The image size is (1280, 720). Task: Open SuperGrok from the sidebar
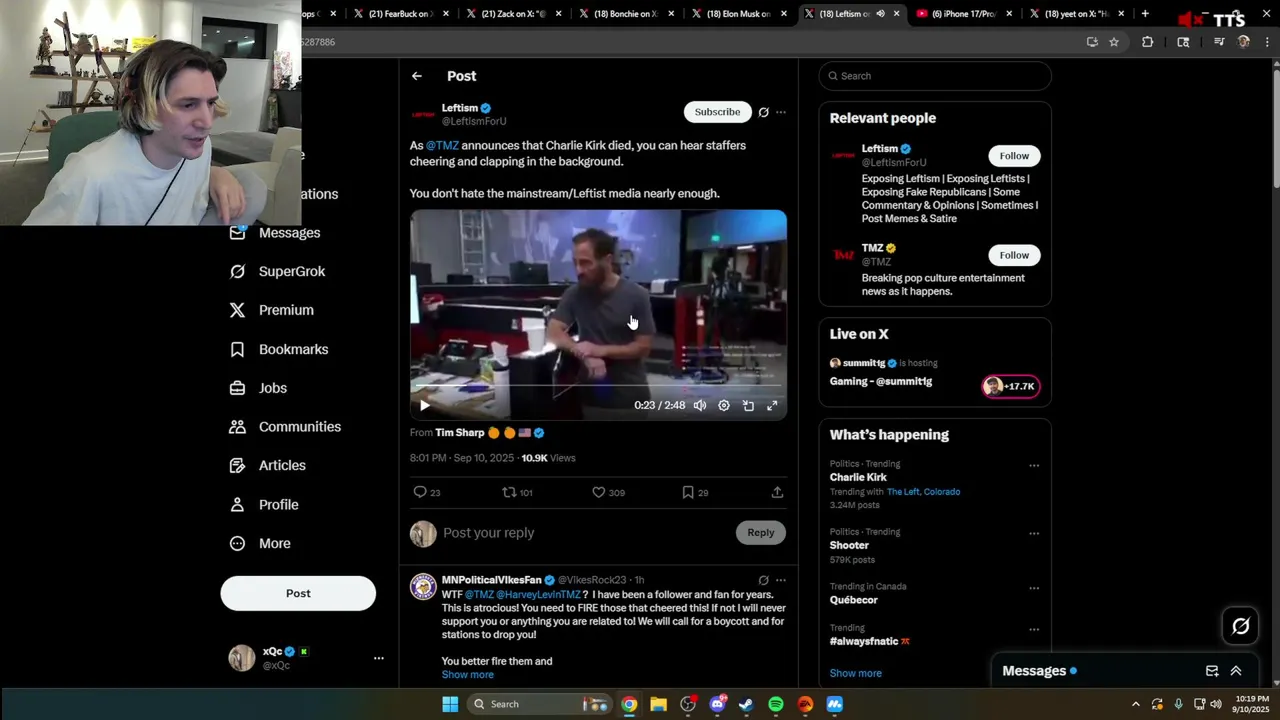(x=277, y=271)
